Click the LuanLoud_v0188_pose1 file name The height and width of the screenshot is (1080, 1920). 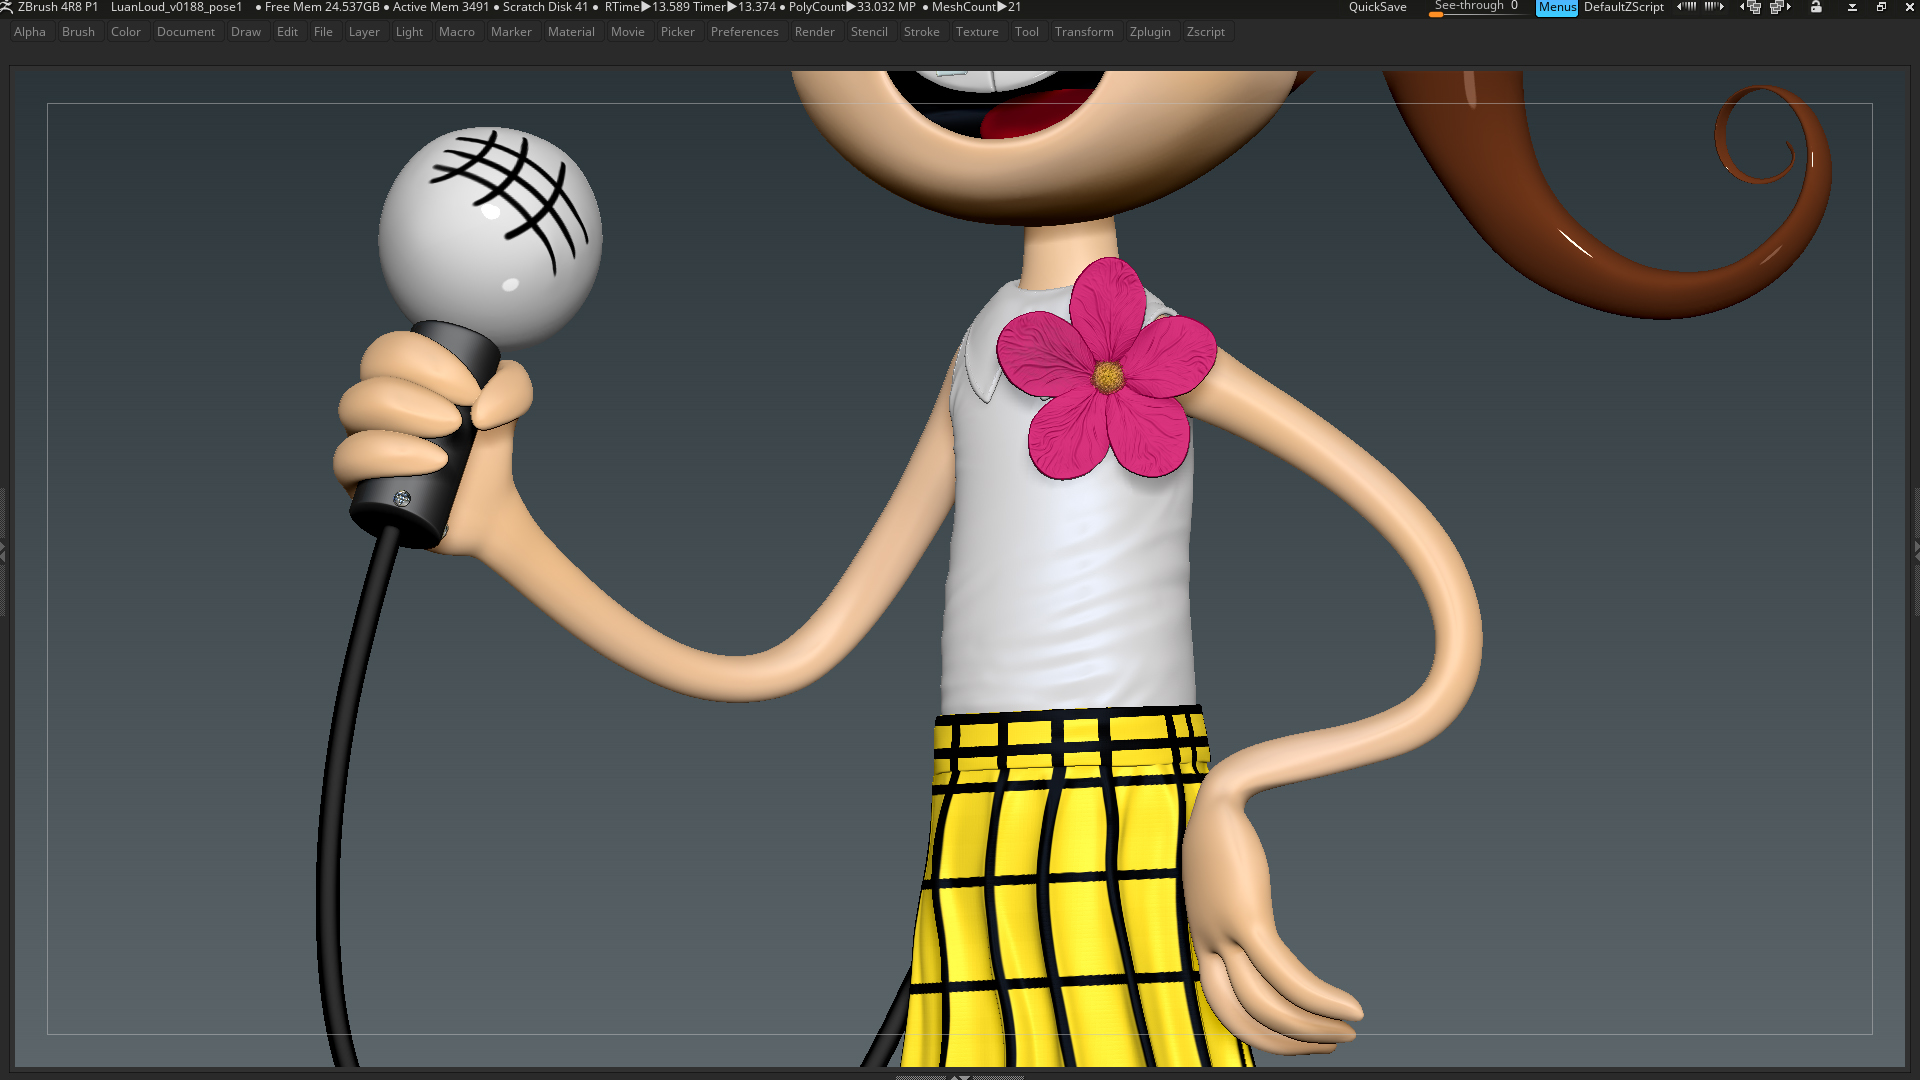click(176, 7)
